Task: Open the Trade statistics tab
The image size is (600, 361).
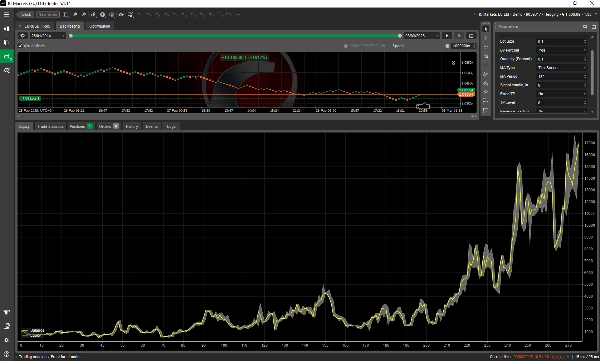Action: pos(50,126)
